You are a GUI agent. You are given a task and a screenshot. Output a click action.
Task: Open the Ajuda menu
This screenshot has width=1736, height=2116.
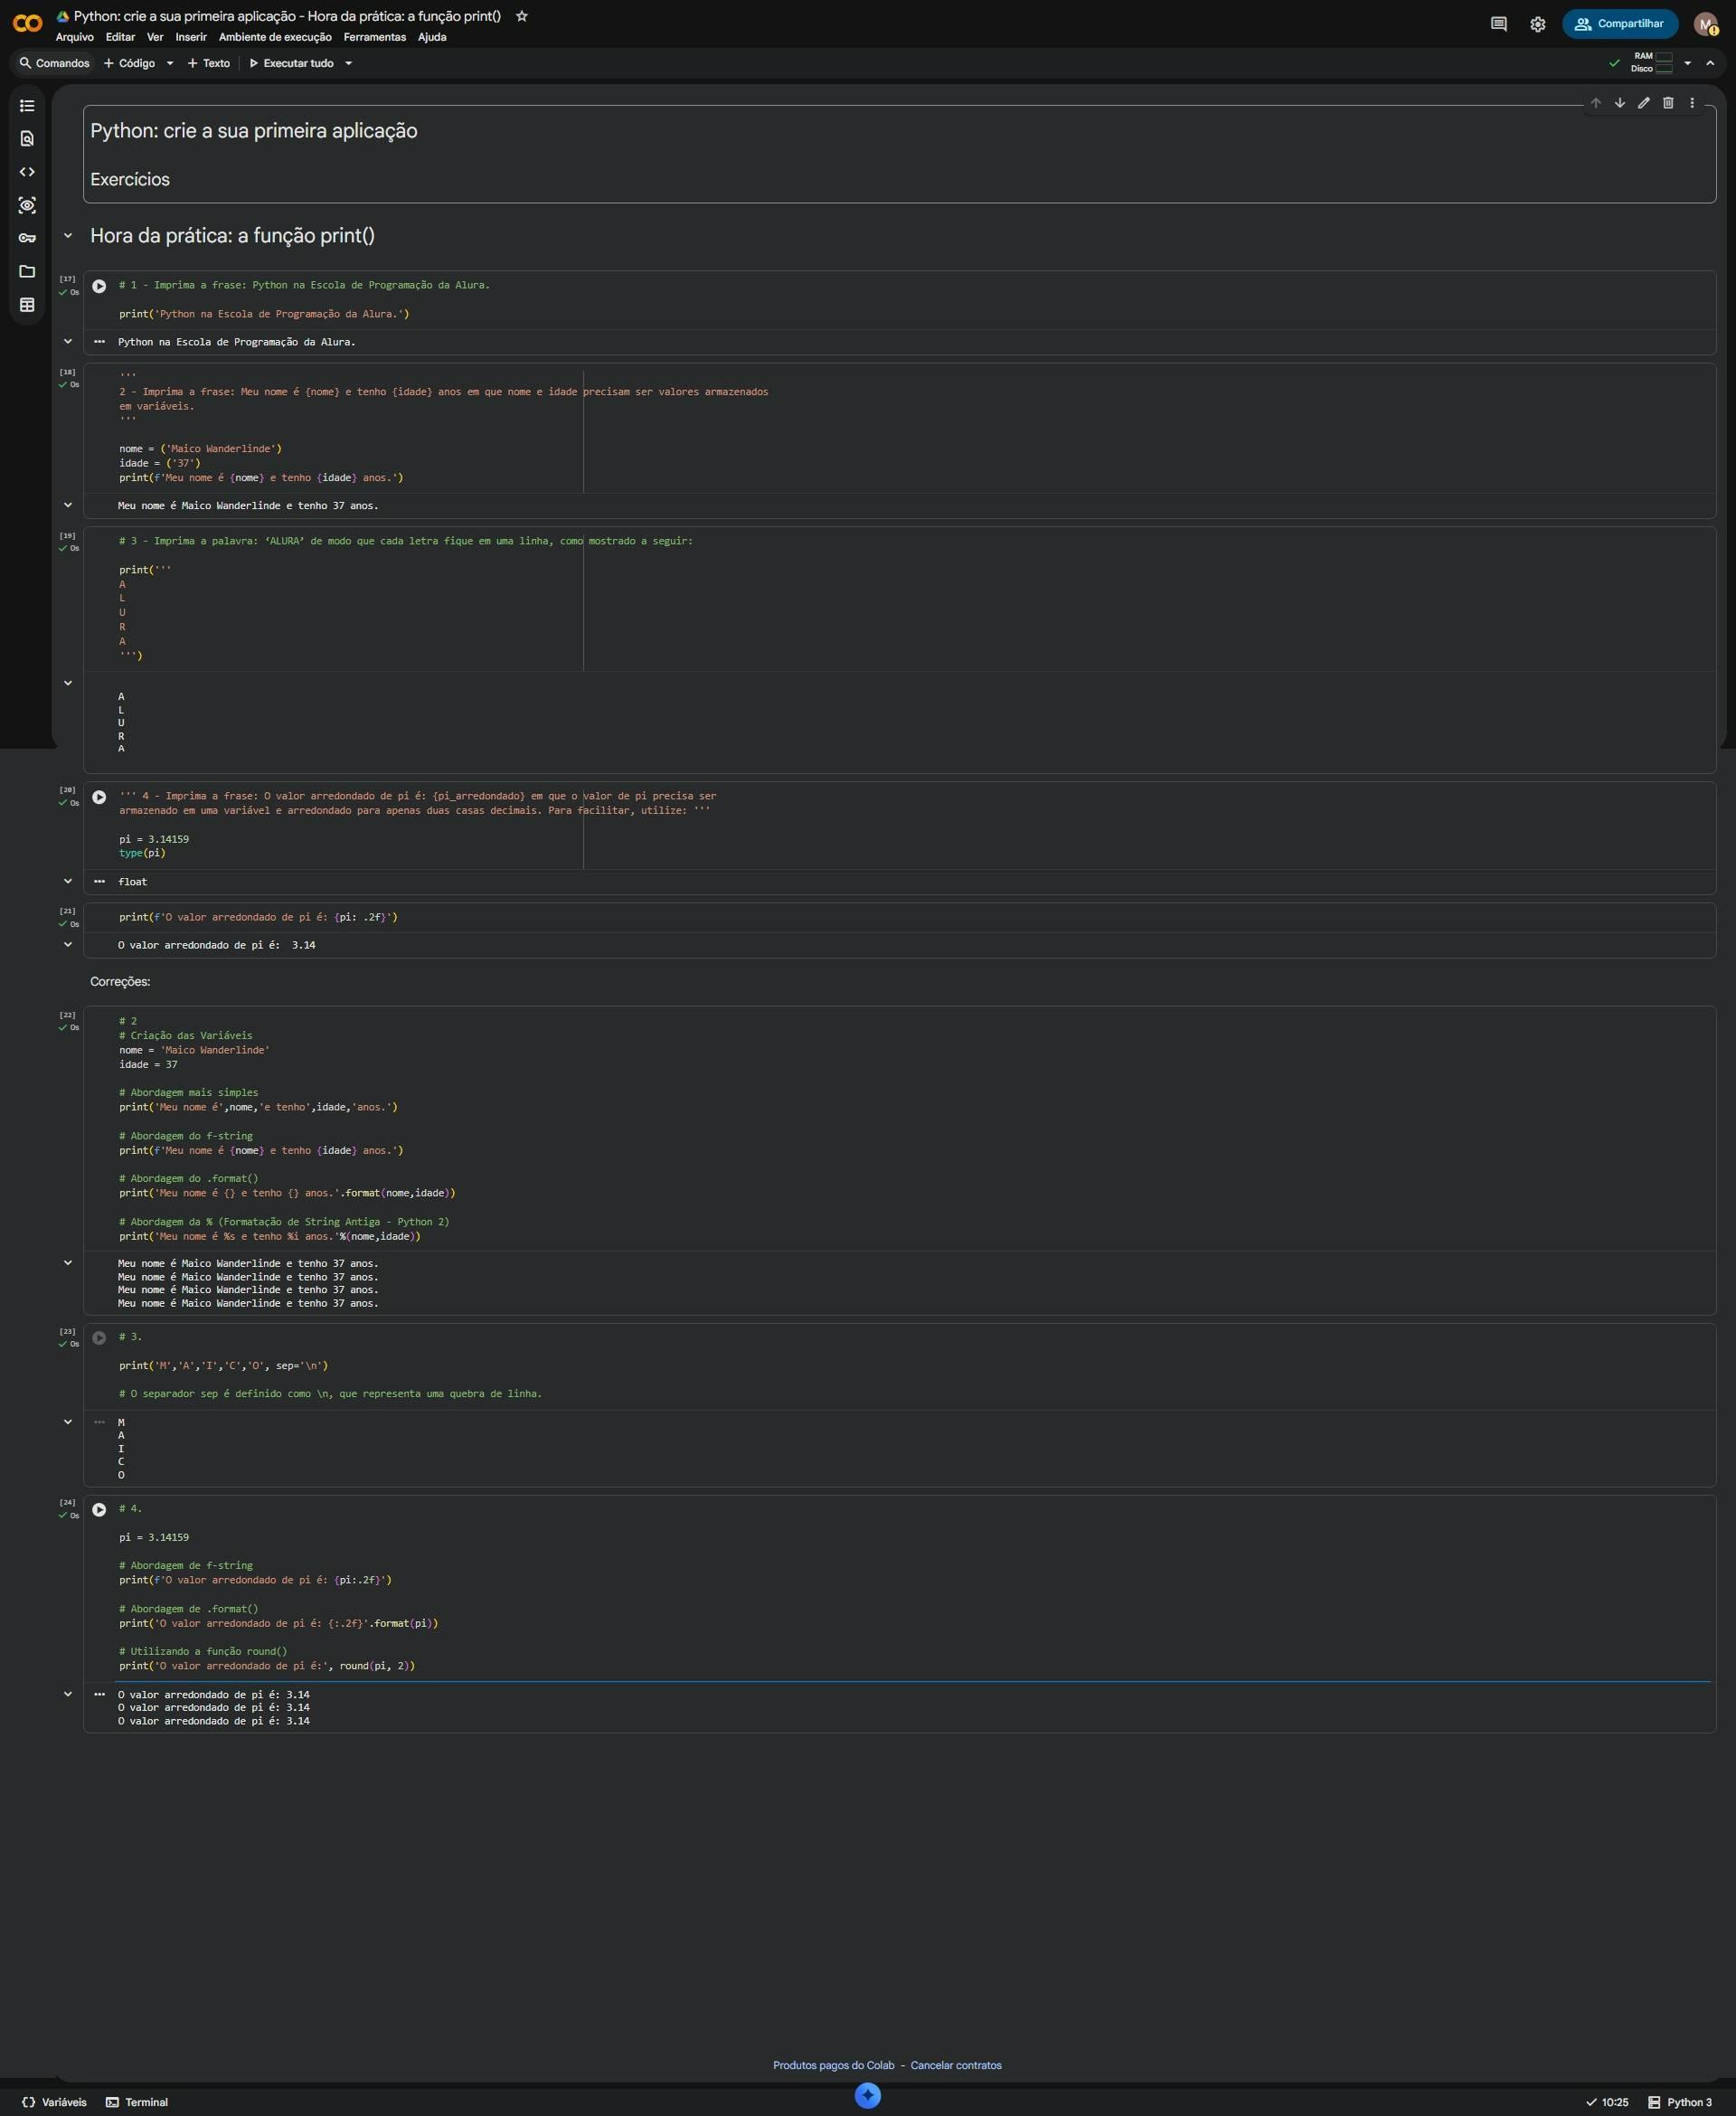(432, 37)
